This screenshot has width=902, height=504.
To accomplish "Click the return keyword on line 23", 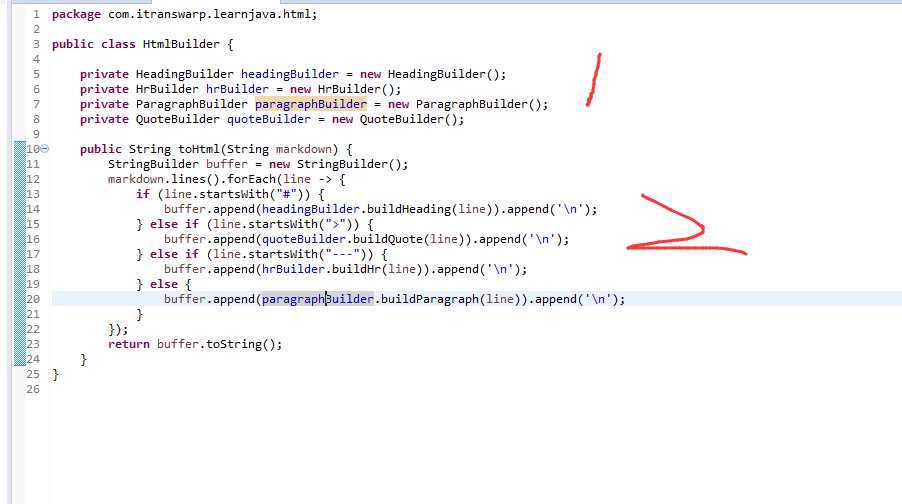I will click(129, 344).
